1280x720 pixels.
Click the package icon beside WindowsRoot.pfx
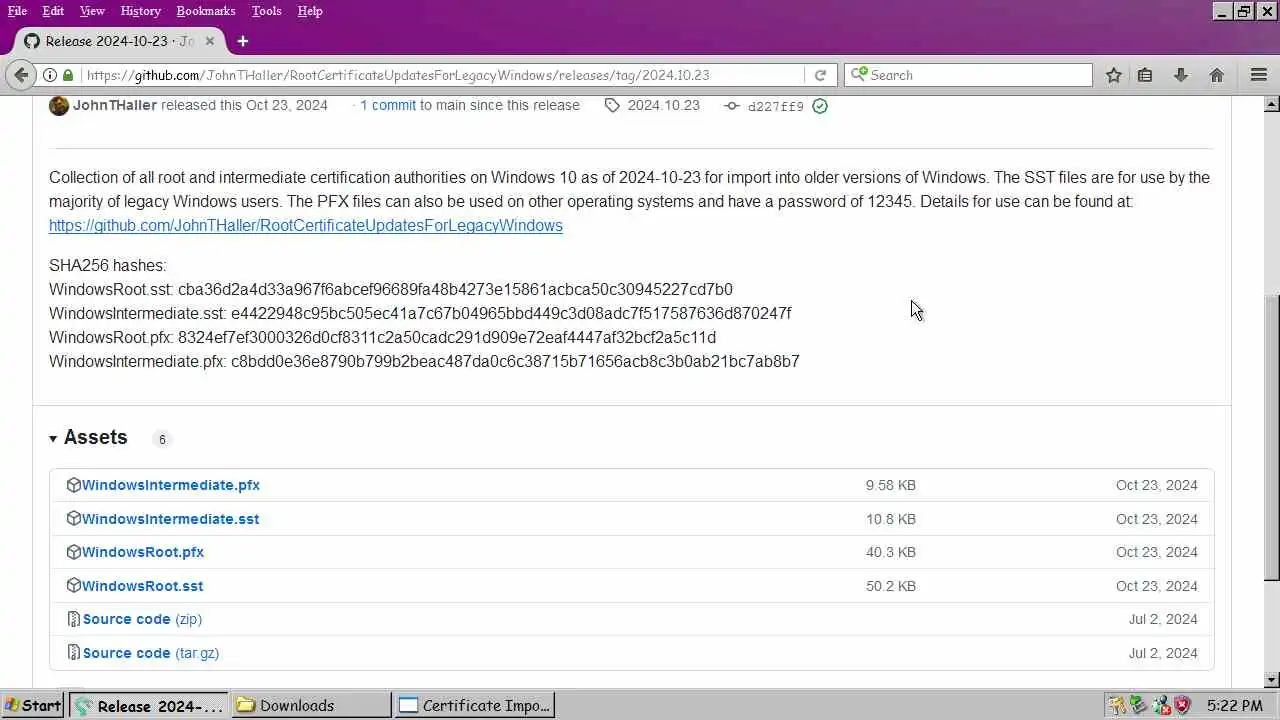[73, 552]
